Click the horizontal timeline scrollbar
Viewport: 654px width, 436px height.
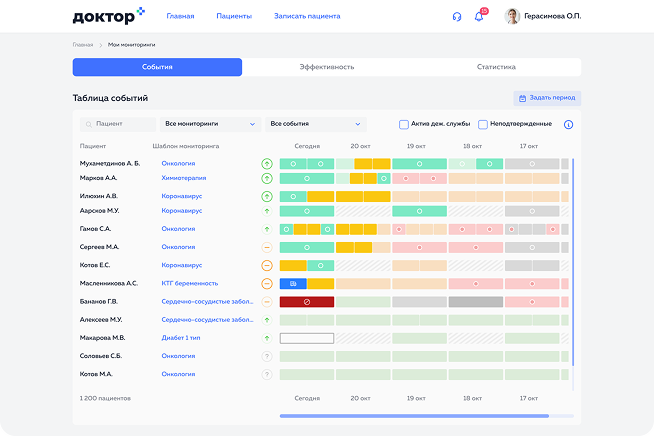414,415
